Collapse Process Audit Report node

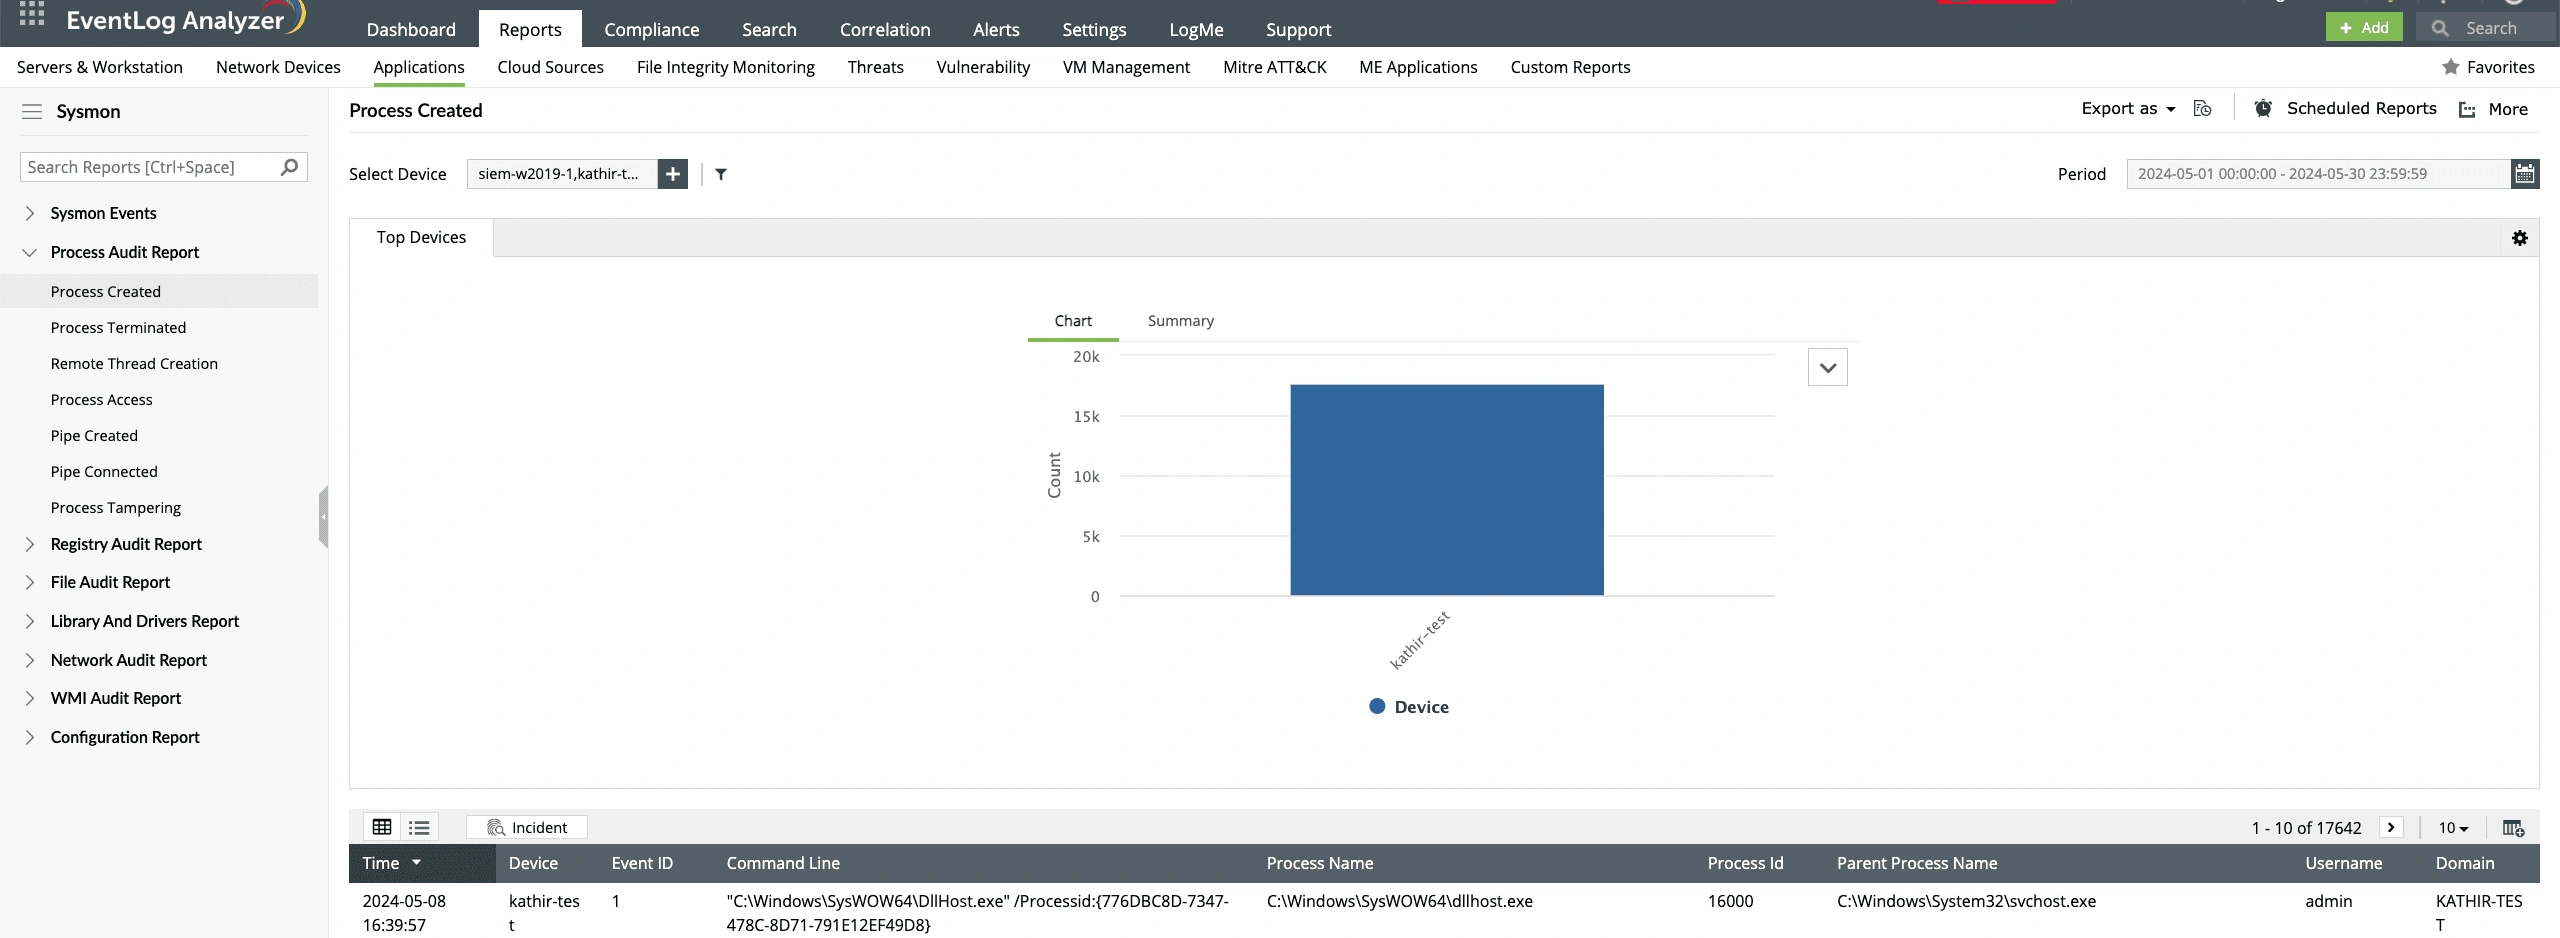(30, 252)
